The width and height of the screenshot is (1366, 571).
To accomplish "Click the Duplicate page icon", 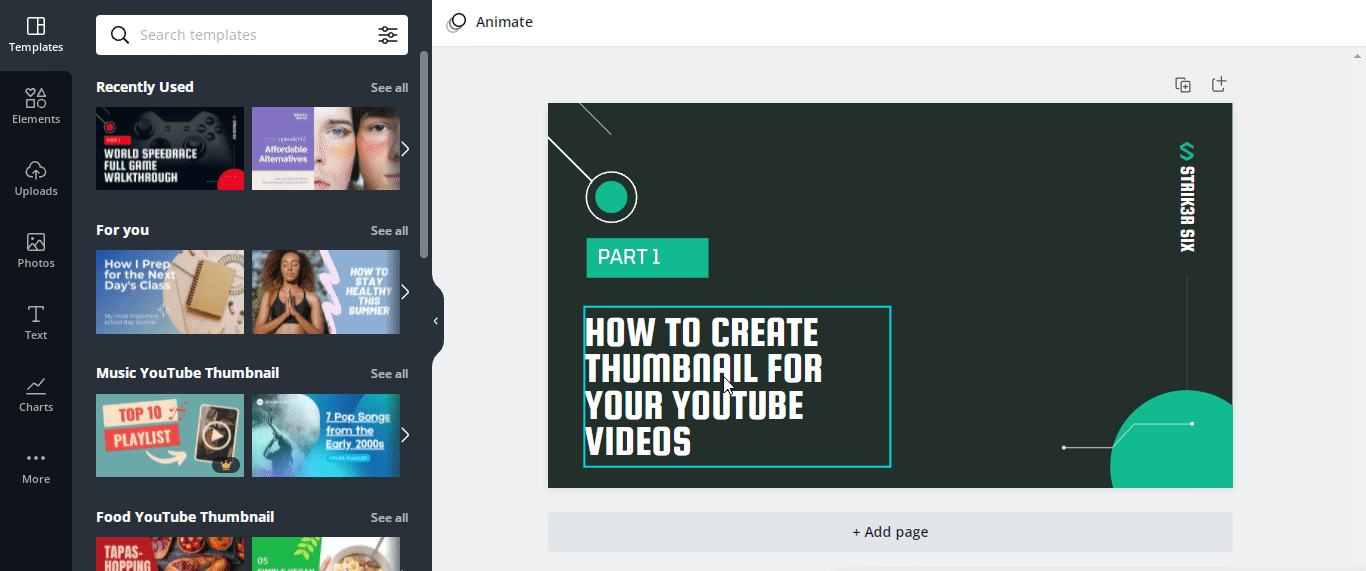I will 1183,85.
